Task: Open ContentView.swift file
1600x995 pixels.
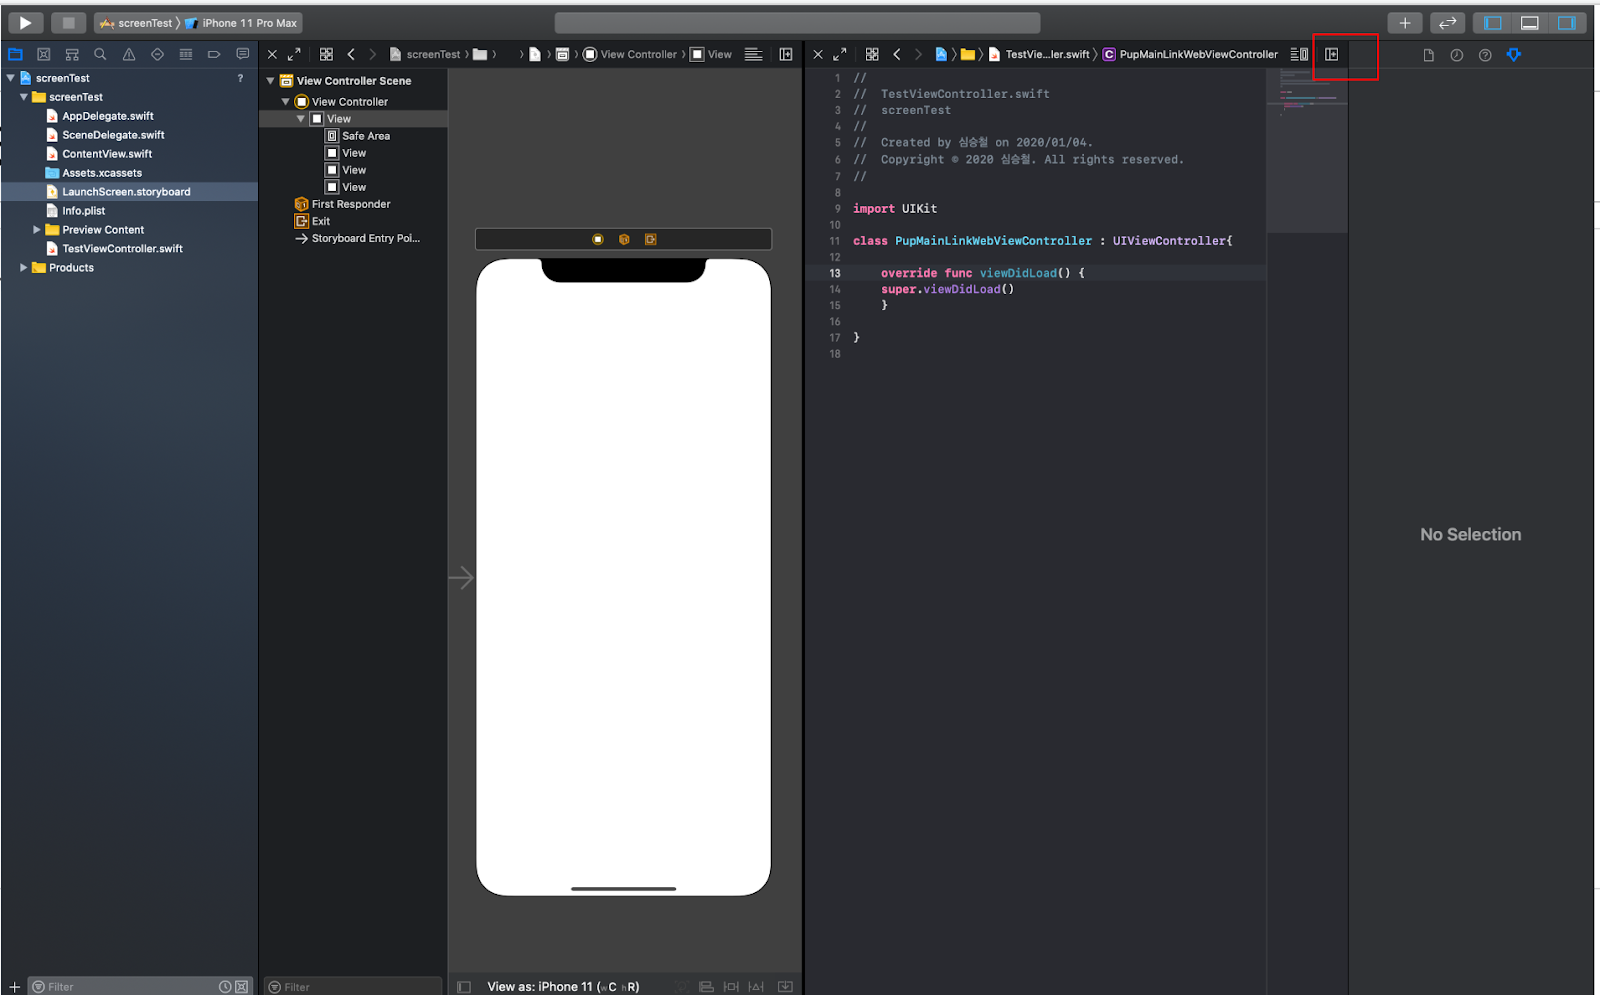Action: pyautogui.click(x=107, y=154)
